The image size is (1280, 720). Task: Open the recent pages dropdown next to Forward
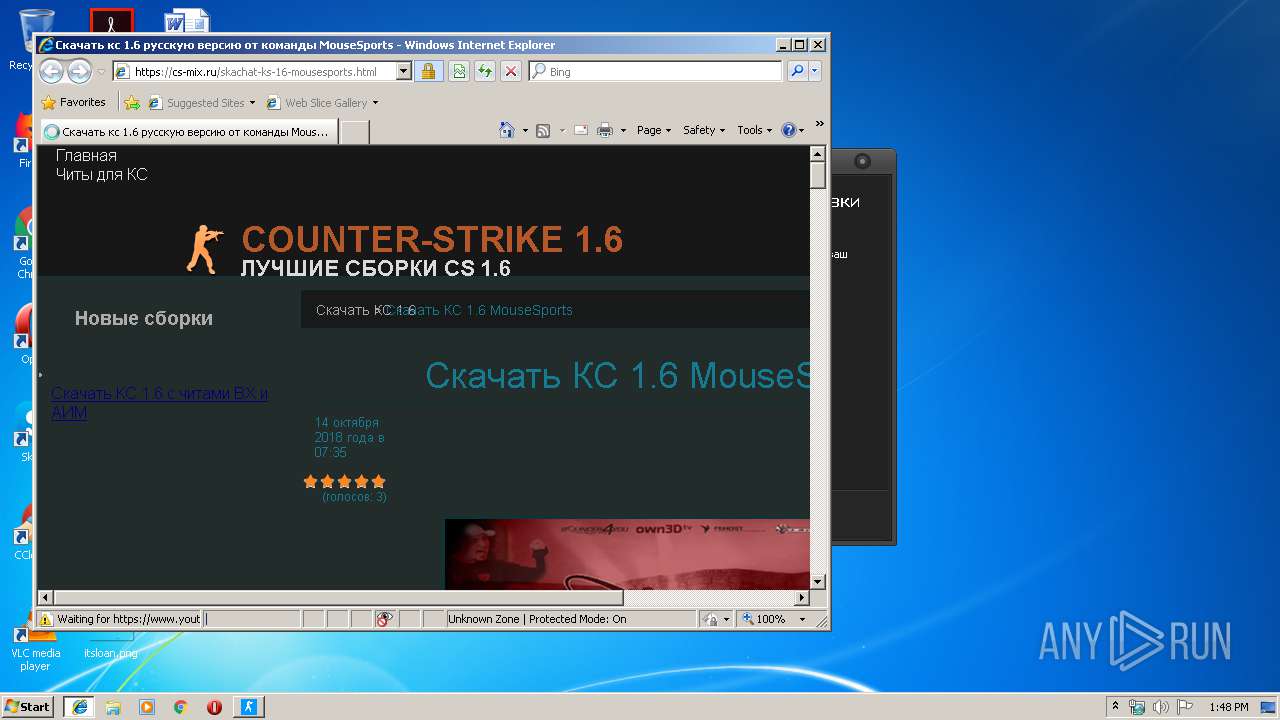click(100, 72)
